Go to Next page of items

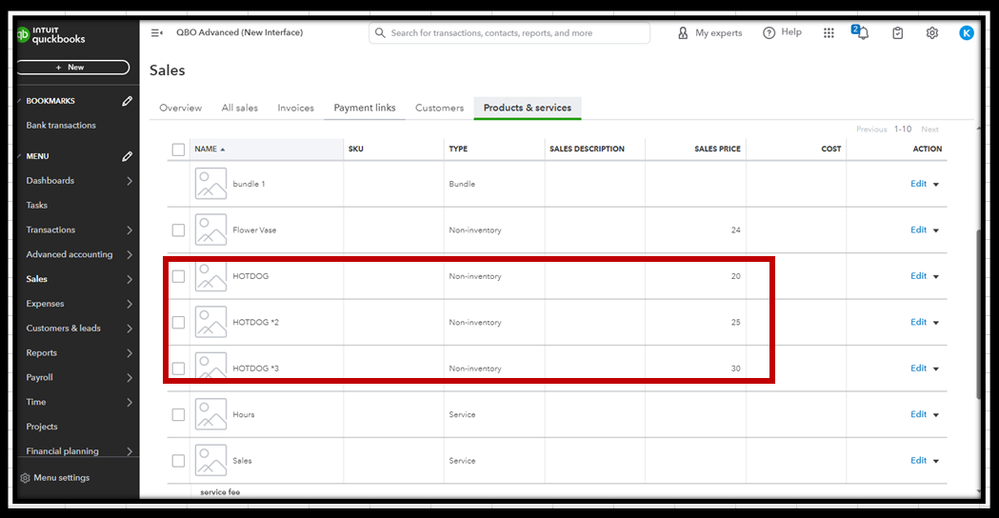930,129
